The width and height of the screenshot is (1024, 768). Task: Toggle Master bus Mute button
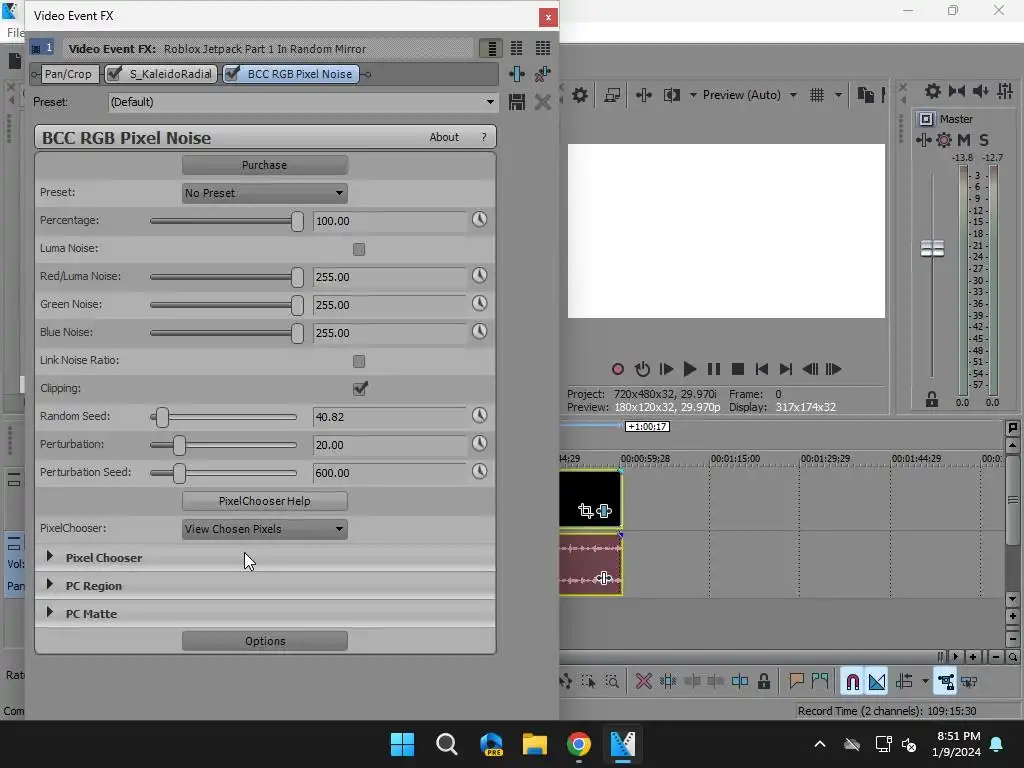click(x=963, y=140)
